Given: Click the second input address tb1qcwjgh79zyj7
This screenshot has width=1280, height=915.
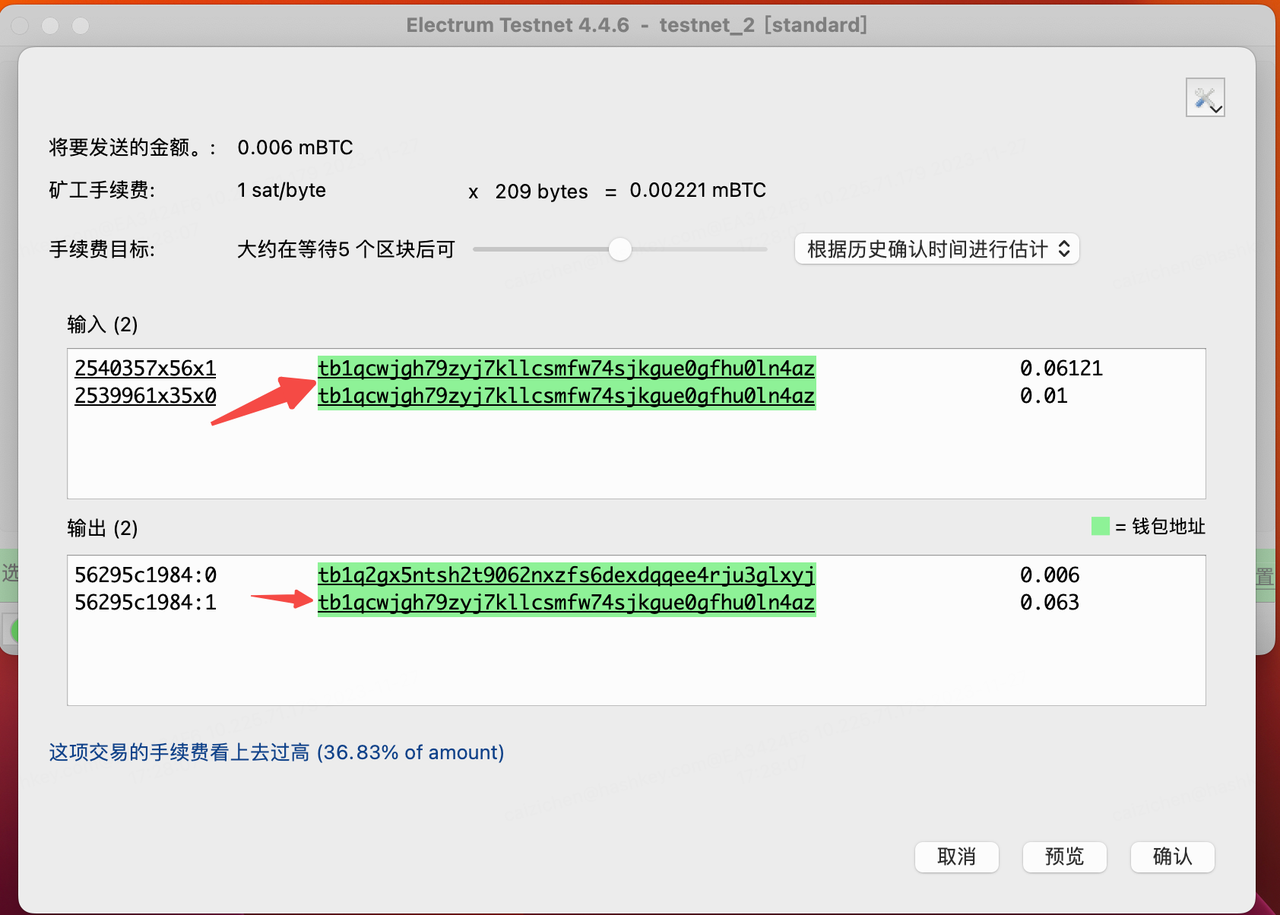Looking at the screenshot, I should pos(565,395).
